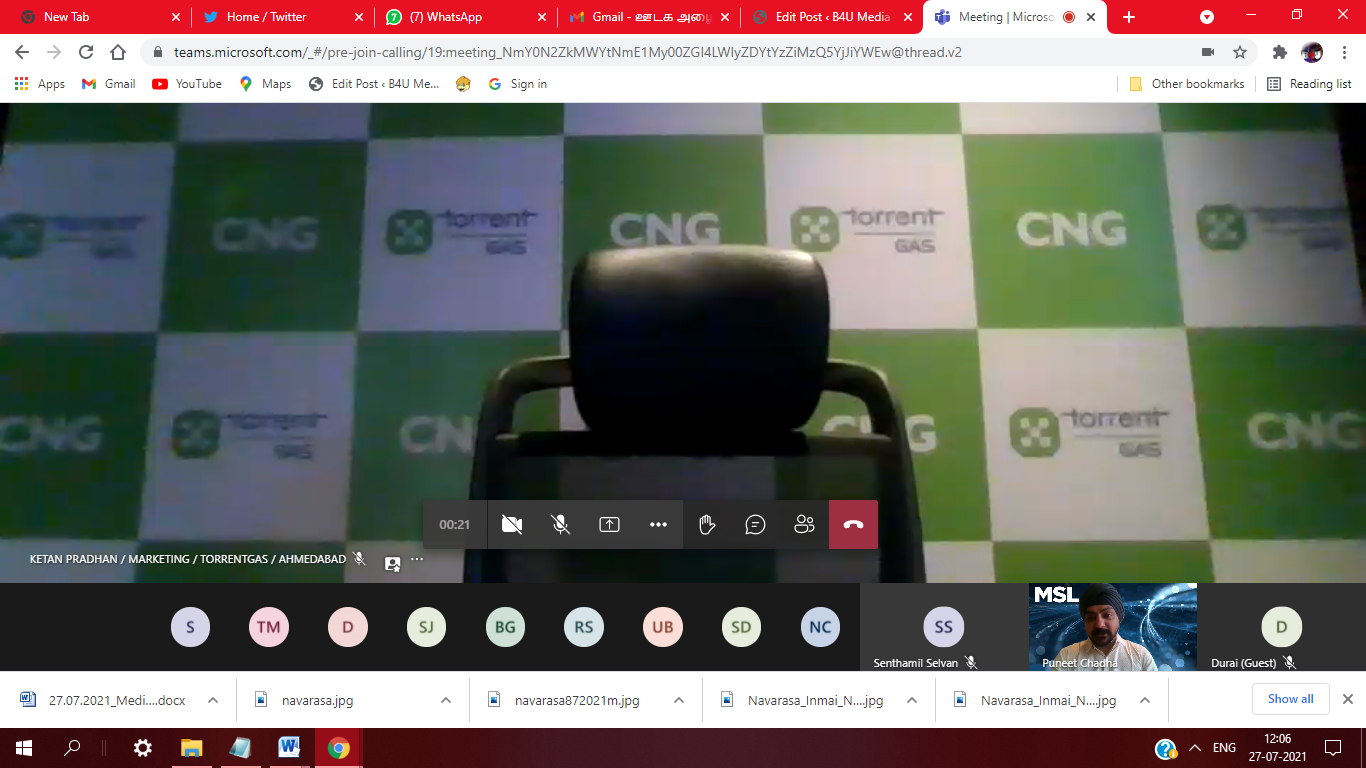Click the 00:21 call duration timer
Viewport: 1366px width, 768px height.
click(x=455, y=525)
